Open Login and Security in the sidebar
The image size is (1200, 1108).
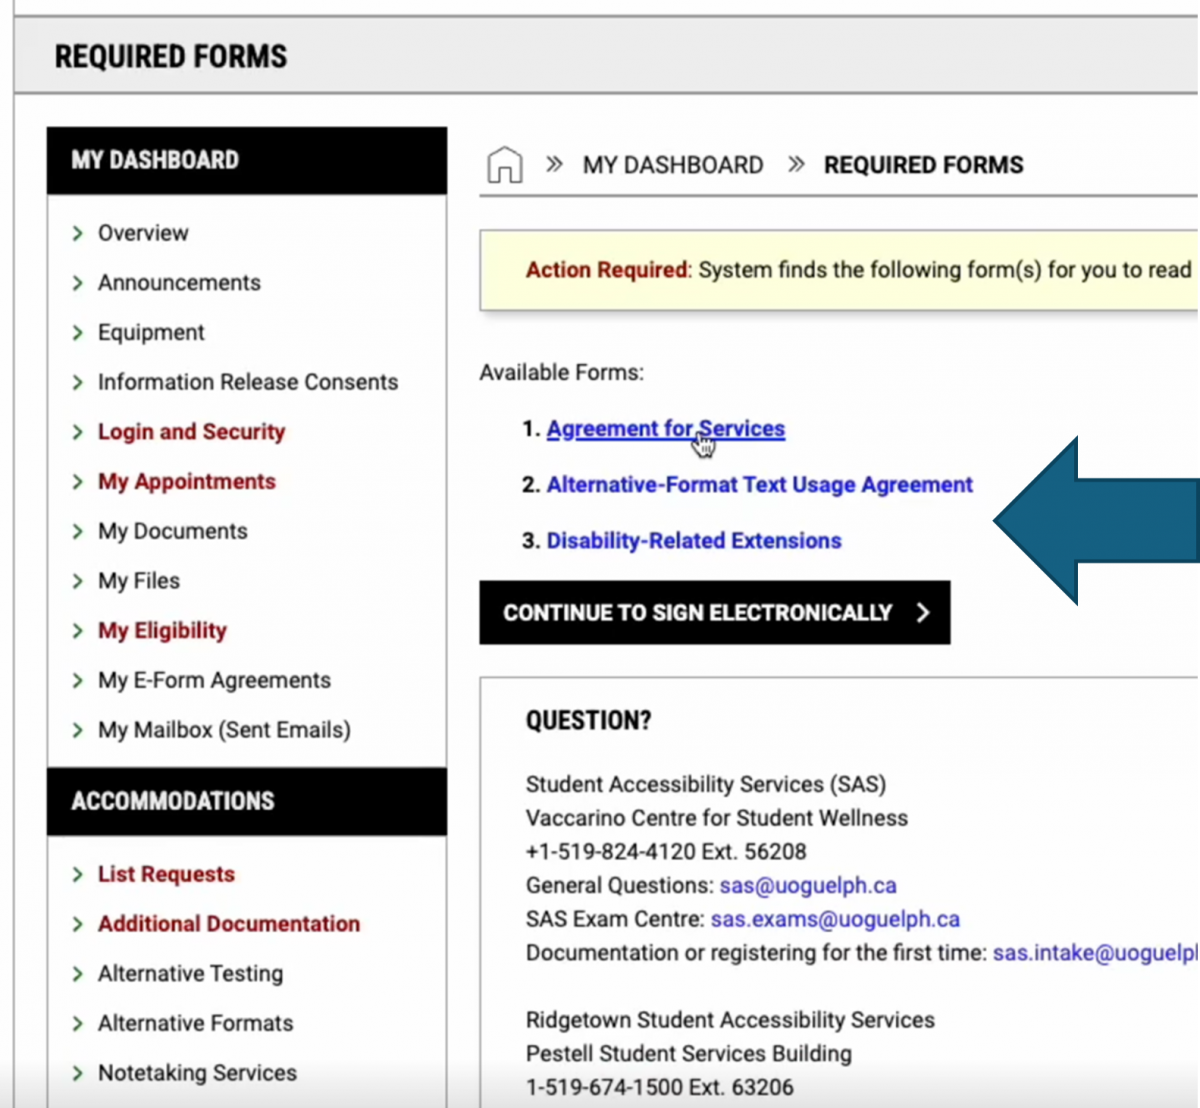[x=191, y=432]
